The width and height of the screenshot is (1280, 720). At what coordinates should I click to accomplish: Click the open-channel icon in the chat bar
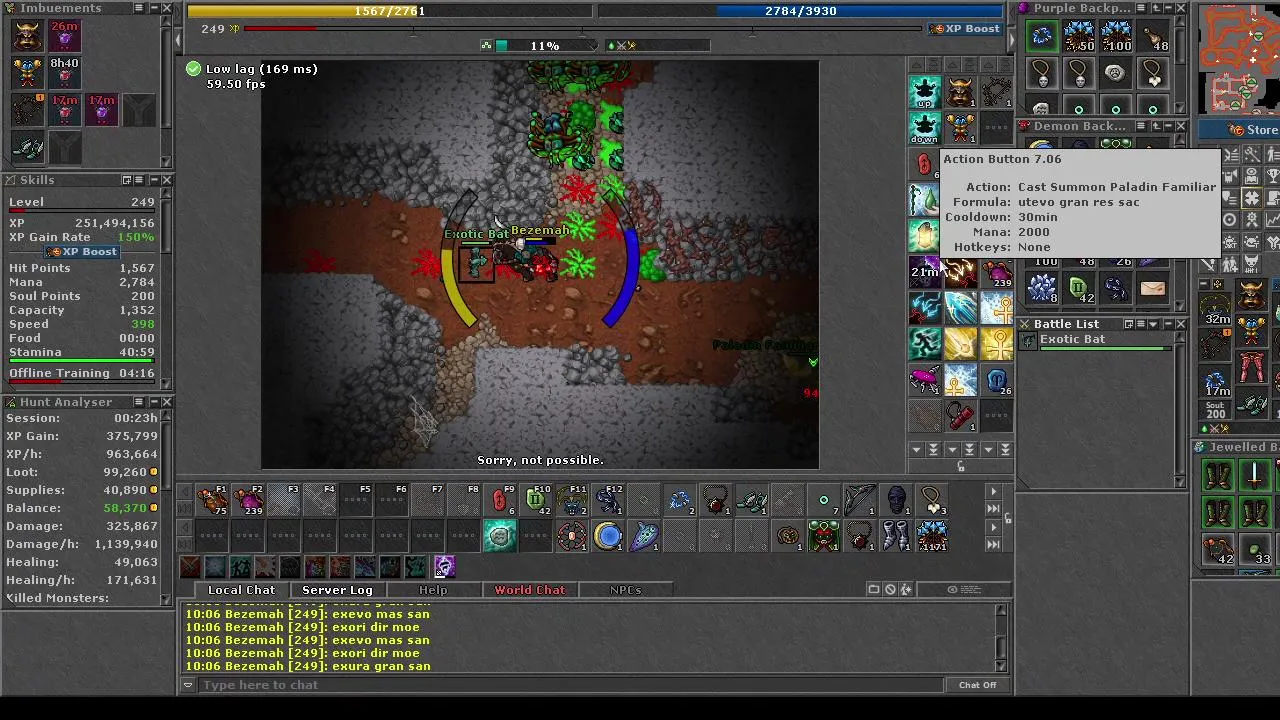(x=874, y=590)
